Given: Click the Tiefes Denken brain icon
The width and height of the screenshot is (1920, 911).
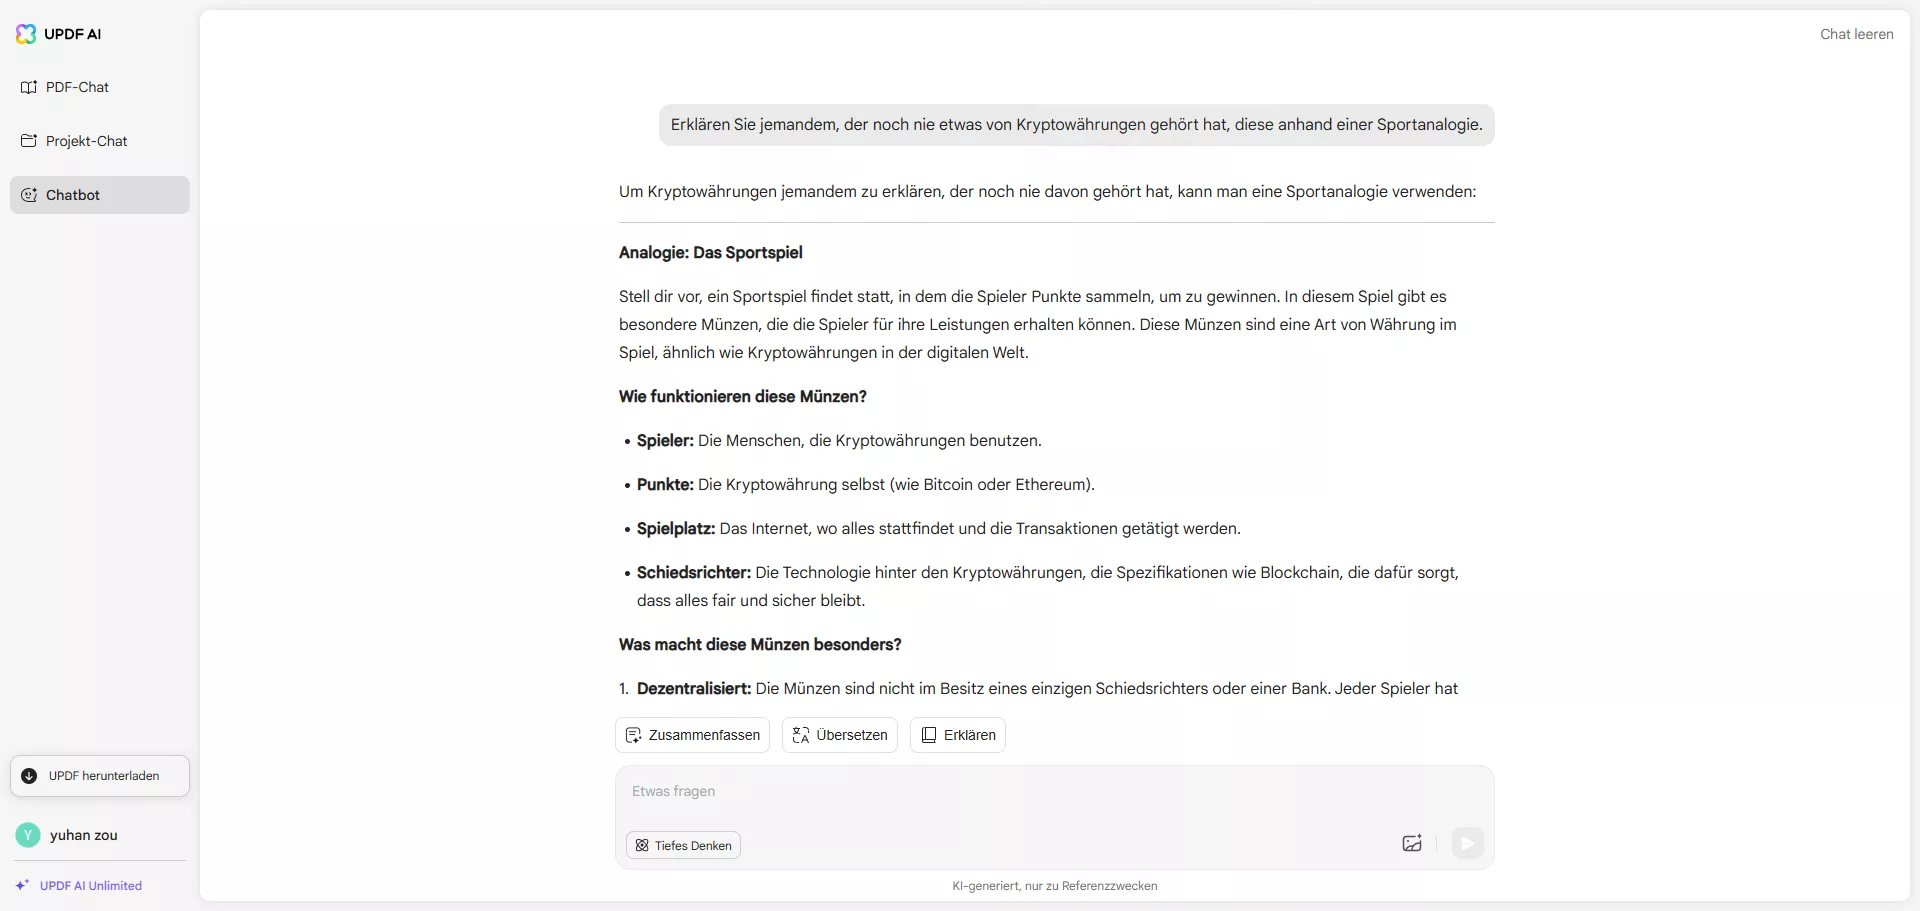Looking at the screenshot, I should (641, 845).
